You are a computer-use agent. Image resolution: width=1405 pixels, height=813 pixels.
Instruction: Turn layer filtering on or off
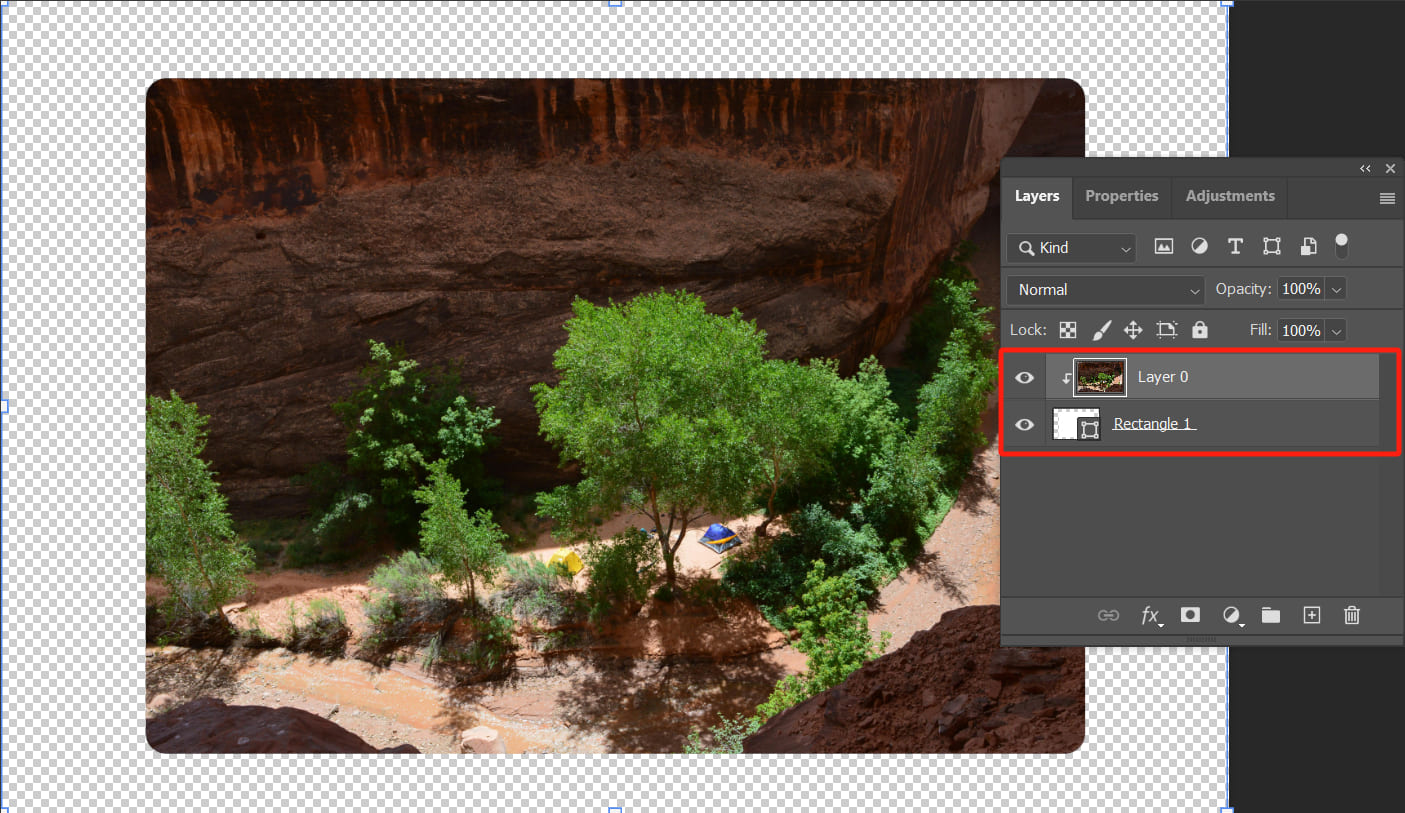point(1342,245)
